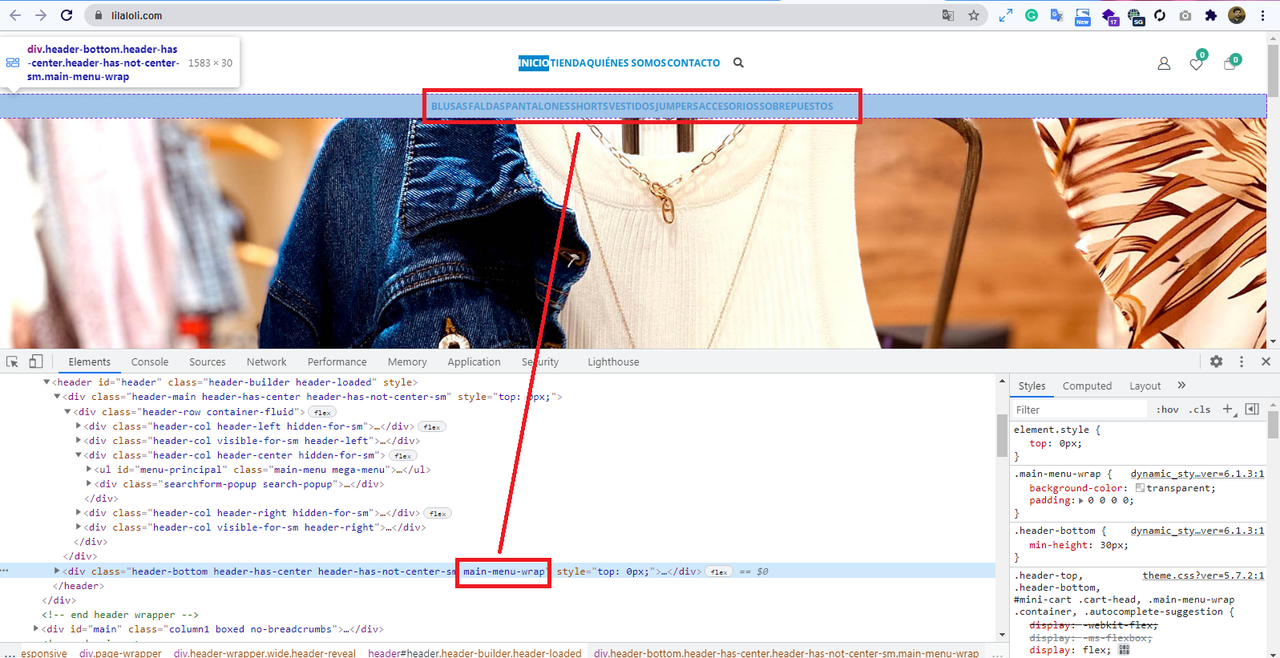Open the Extensions puzzle menu
The width and height of the screenshot is (1280, 658).
[1211, 15]
